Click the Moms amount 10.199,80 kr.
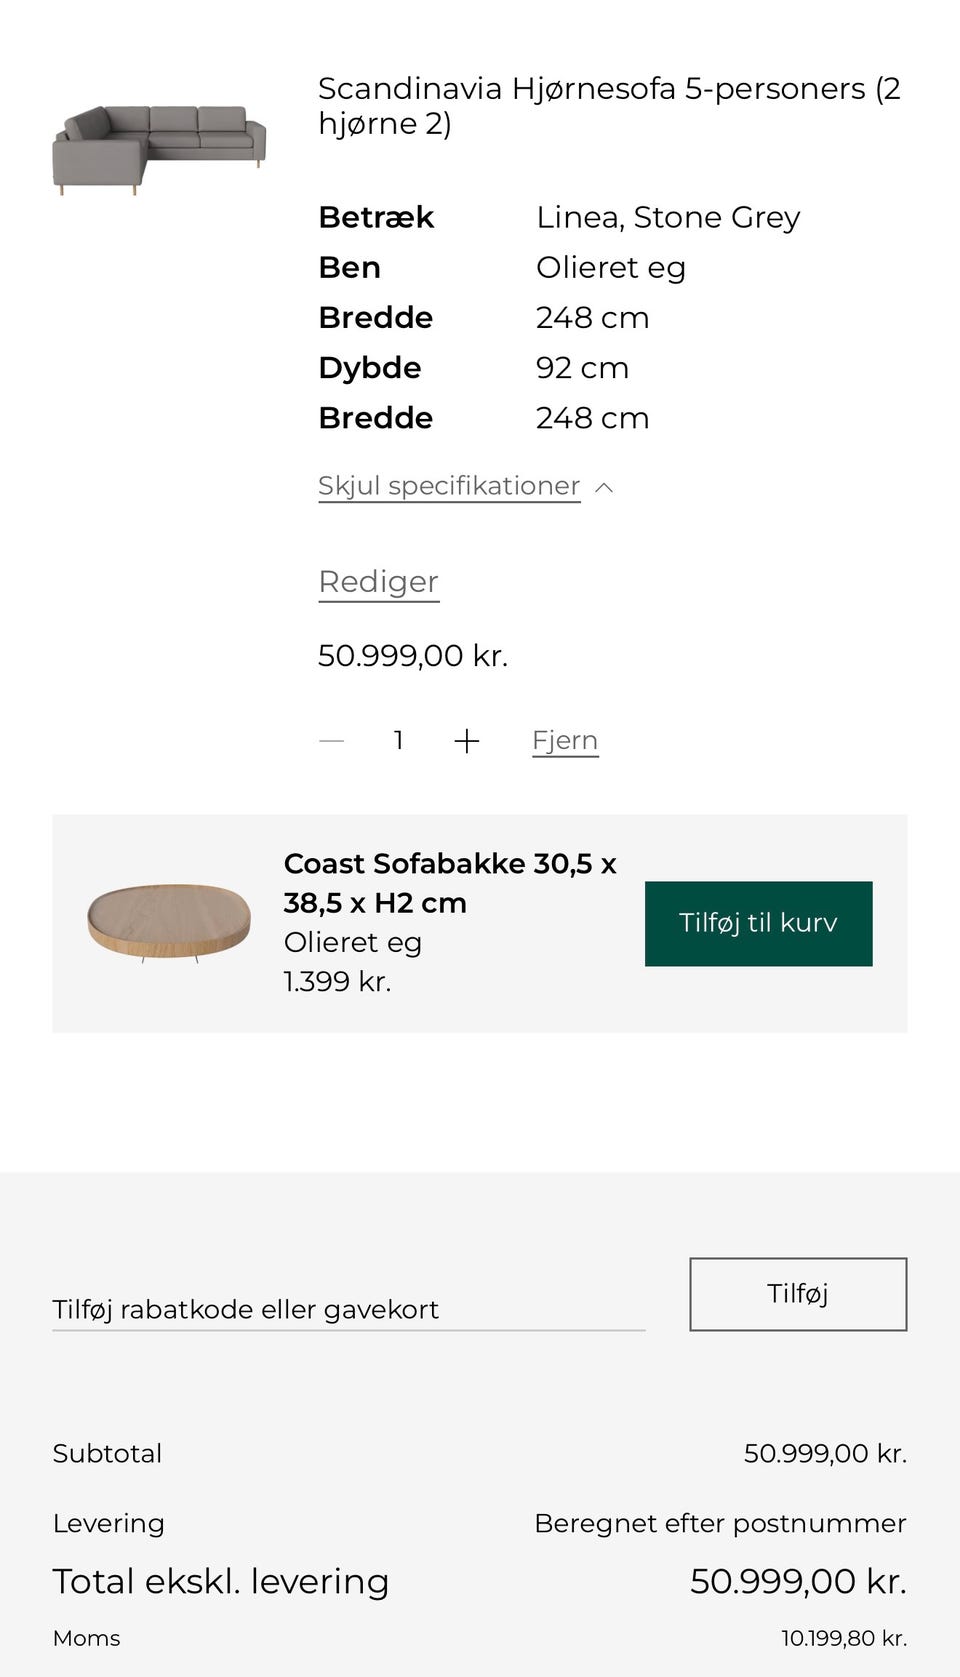Screen dimensions: 960x1677 point(844,1638)
